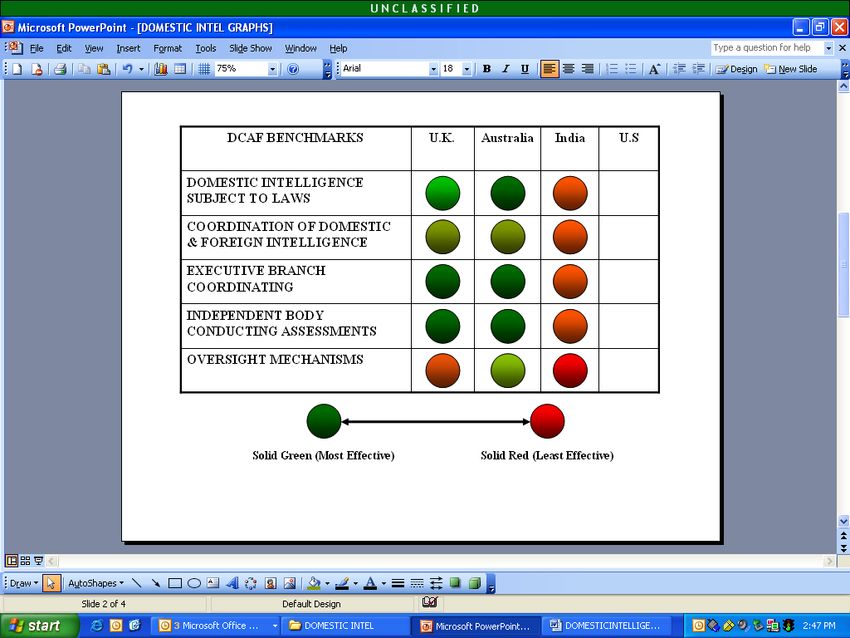Open Microsoft PowerPoint Help icon
The image size is (850, 638).
293,69
